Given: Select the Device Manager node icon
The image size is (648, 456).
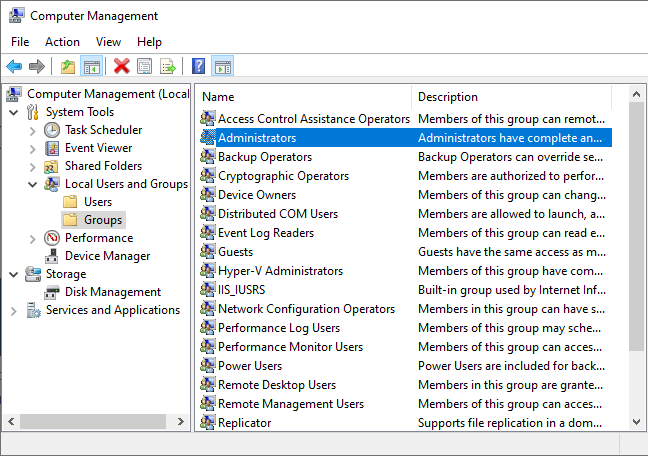Looking at the screenshot, I should click(x=53, y=256).
